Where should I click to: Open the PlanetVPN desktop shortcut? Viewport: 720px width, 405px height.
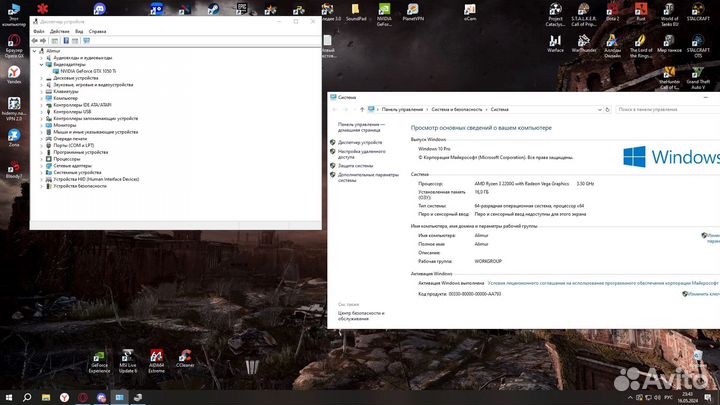[413, 12]
